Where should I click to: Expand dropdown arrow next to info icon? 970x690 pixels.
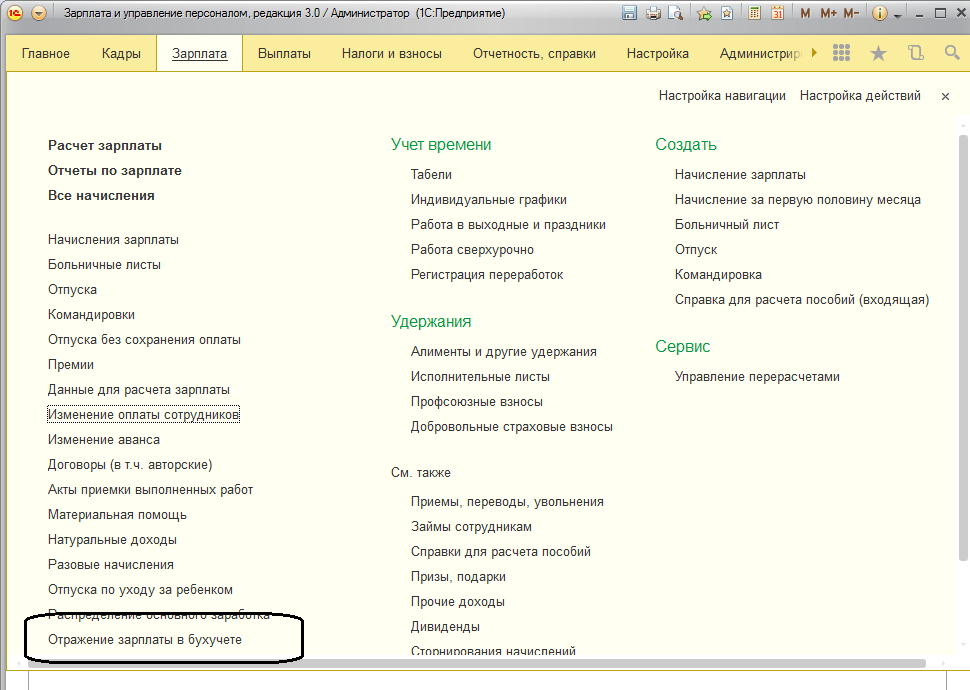click(x=898, y=15)
